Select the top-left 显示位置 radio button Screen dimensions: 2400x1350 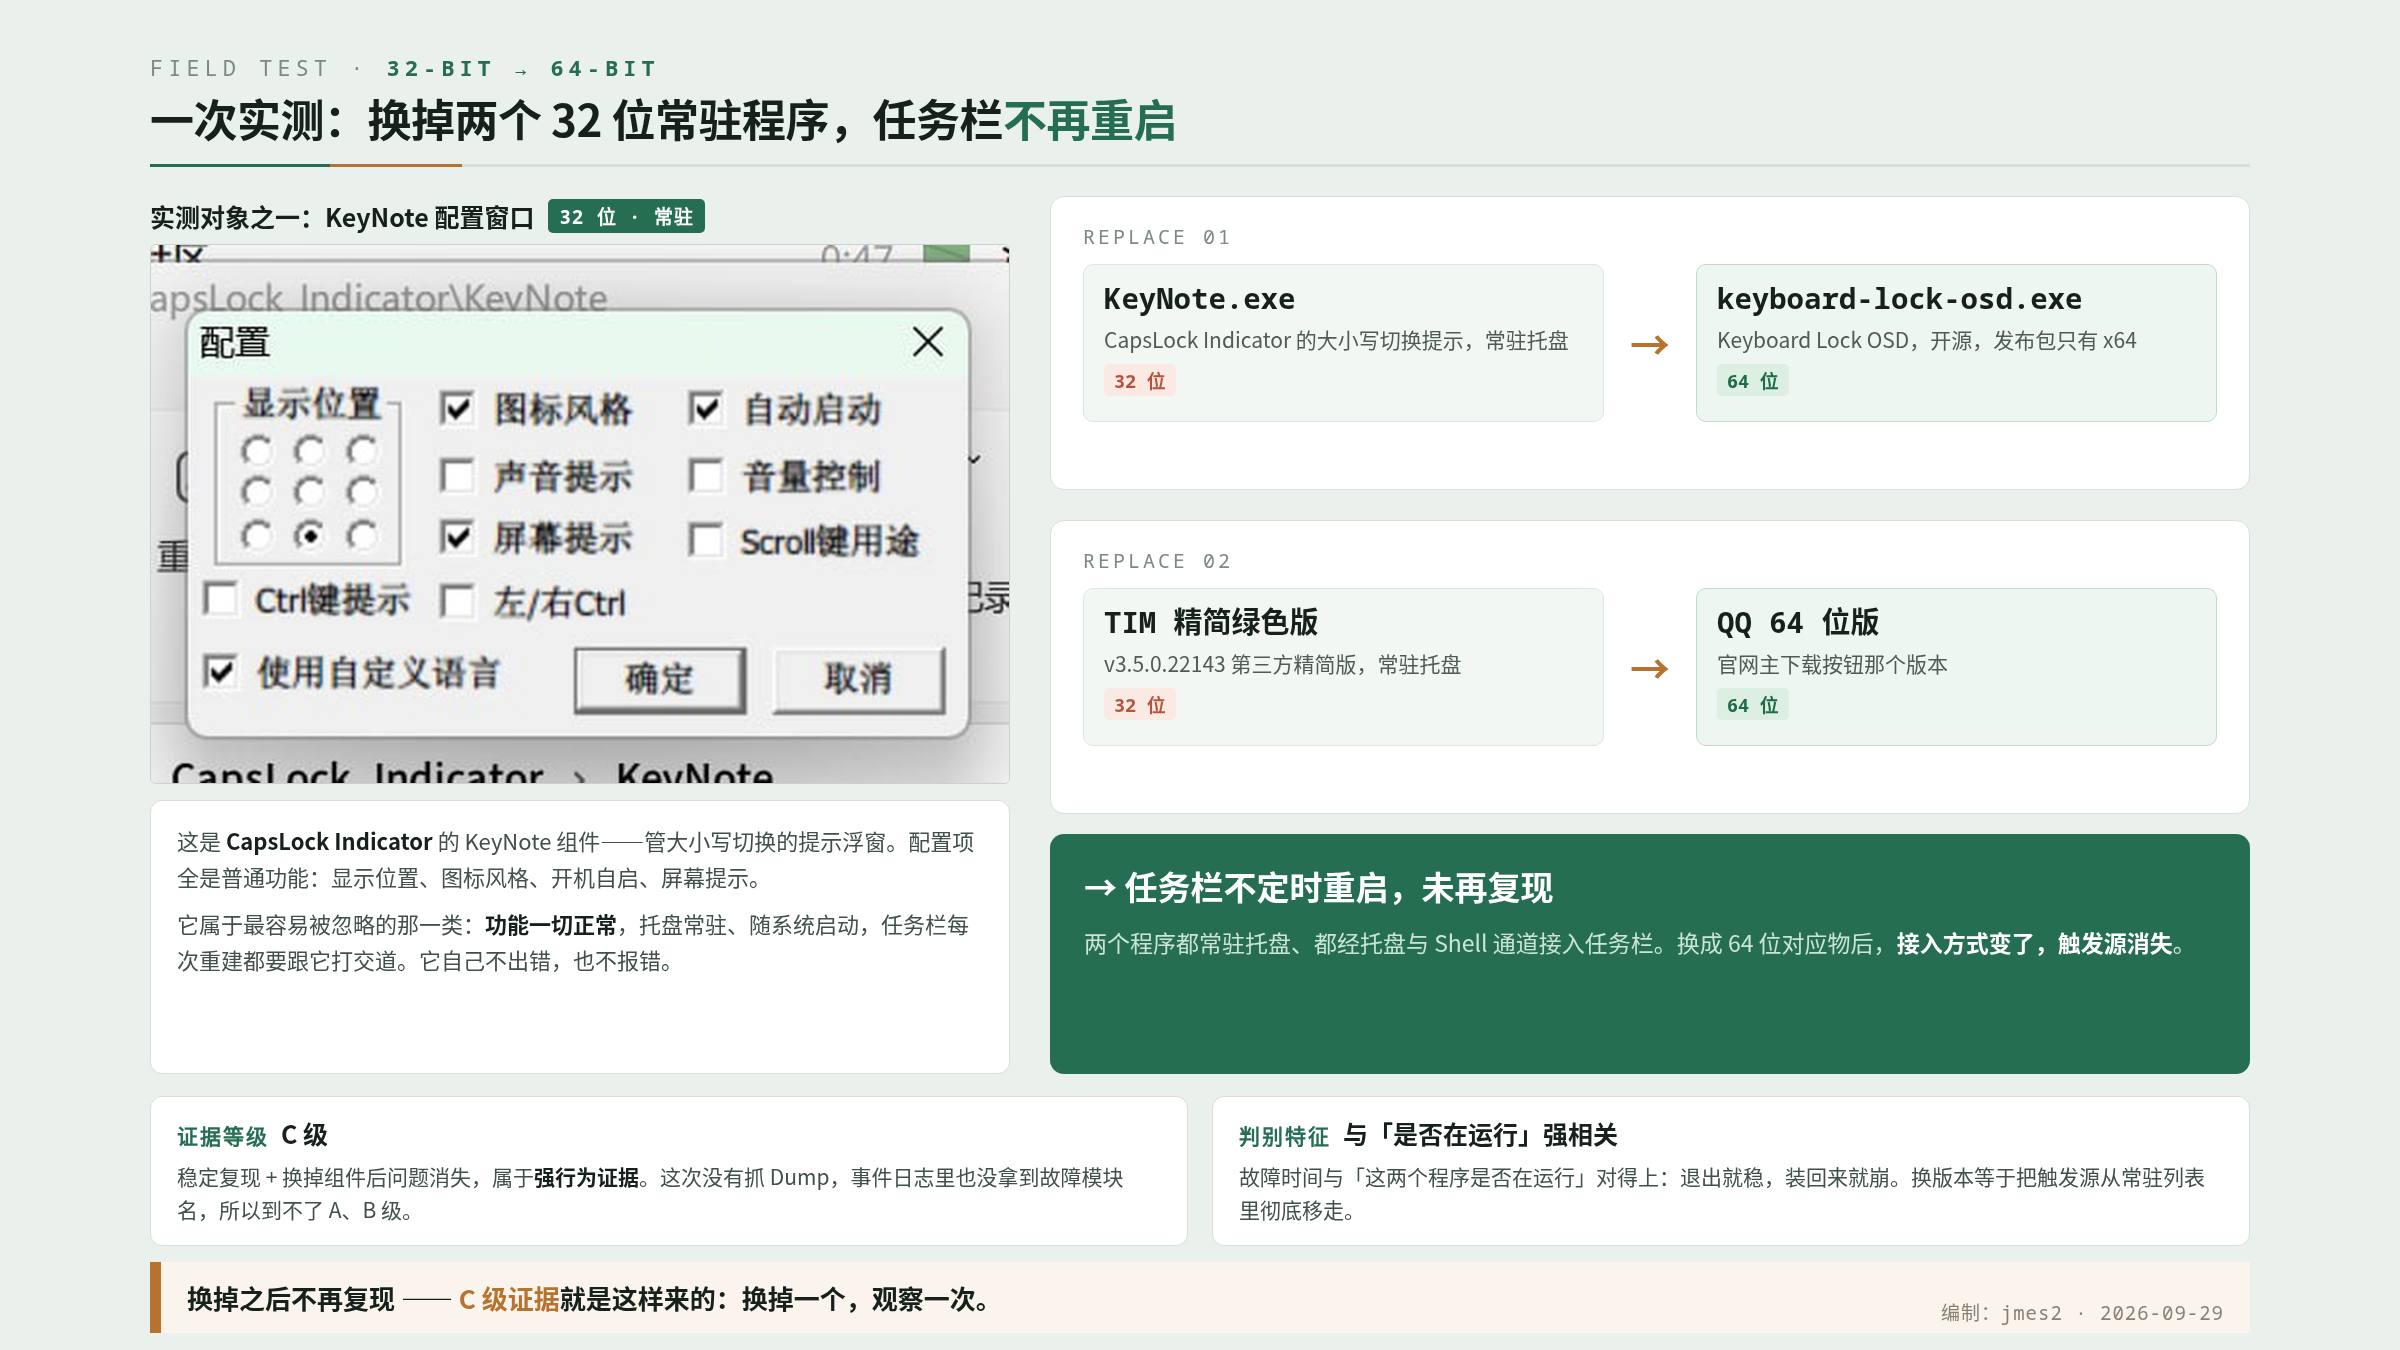coord(257,450)
